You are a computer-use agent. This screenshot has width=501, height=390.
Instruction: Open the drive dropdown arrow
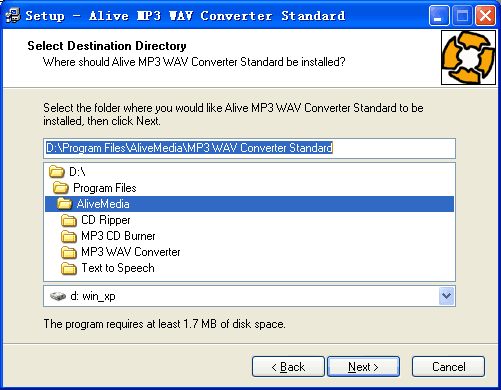pyautogui.click(x=446, y=296)
